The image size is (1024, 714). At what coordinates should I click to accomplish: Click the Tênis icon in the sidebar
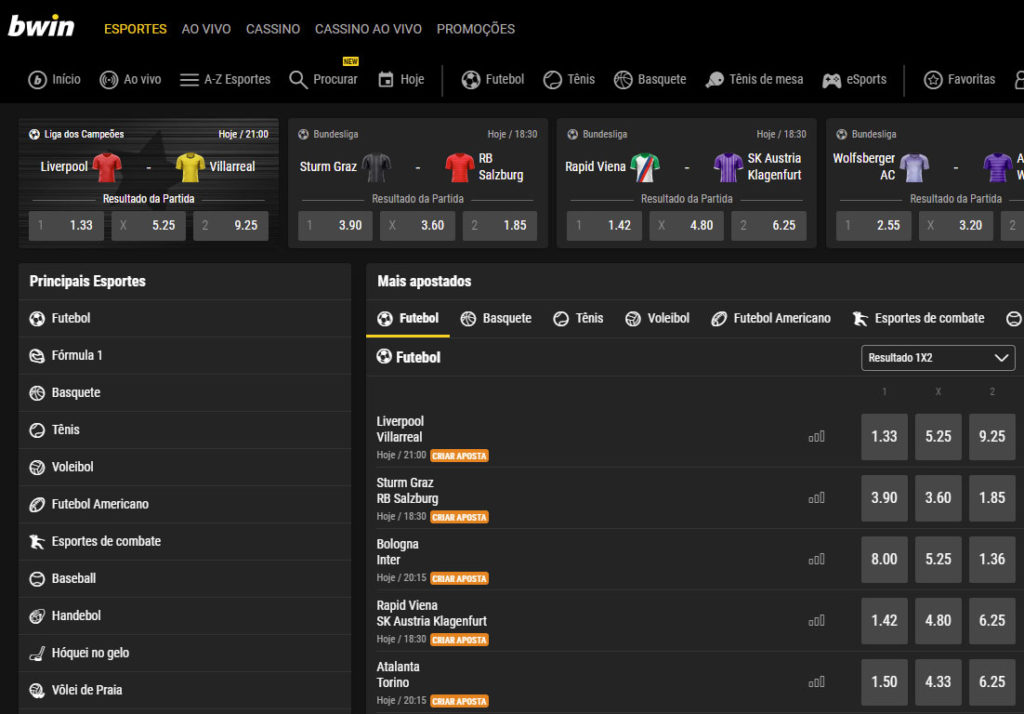pos(37,430)
